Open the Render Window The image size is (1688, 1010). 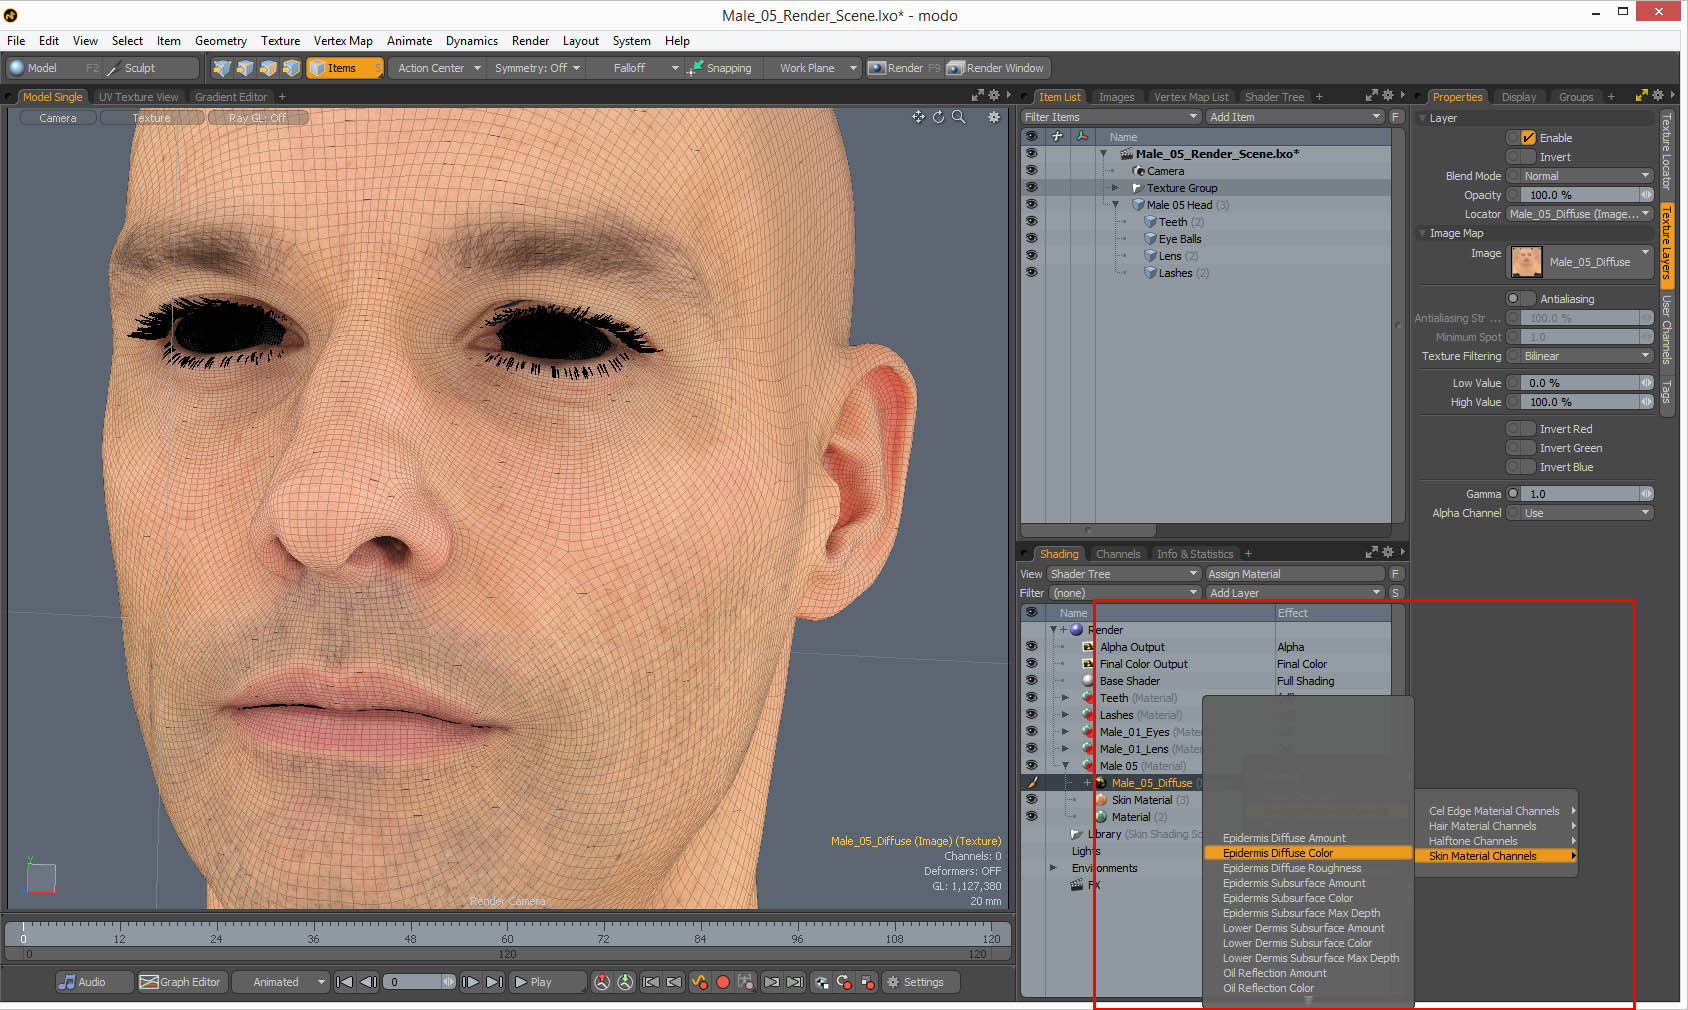coord(996,68)
